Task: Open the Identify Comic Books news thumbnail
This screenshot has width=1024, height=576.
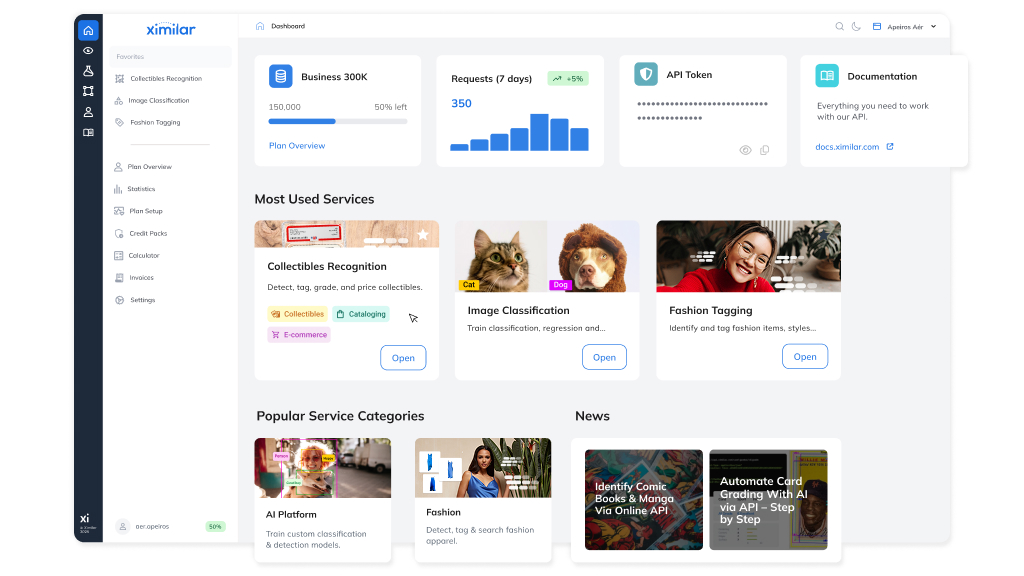Action: pos(643,499)
